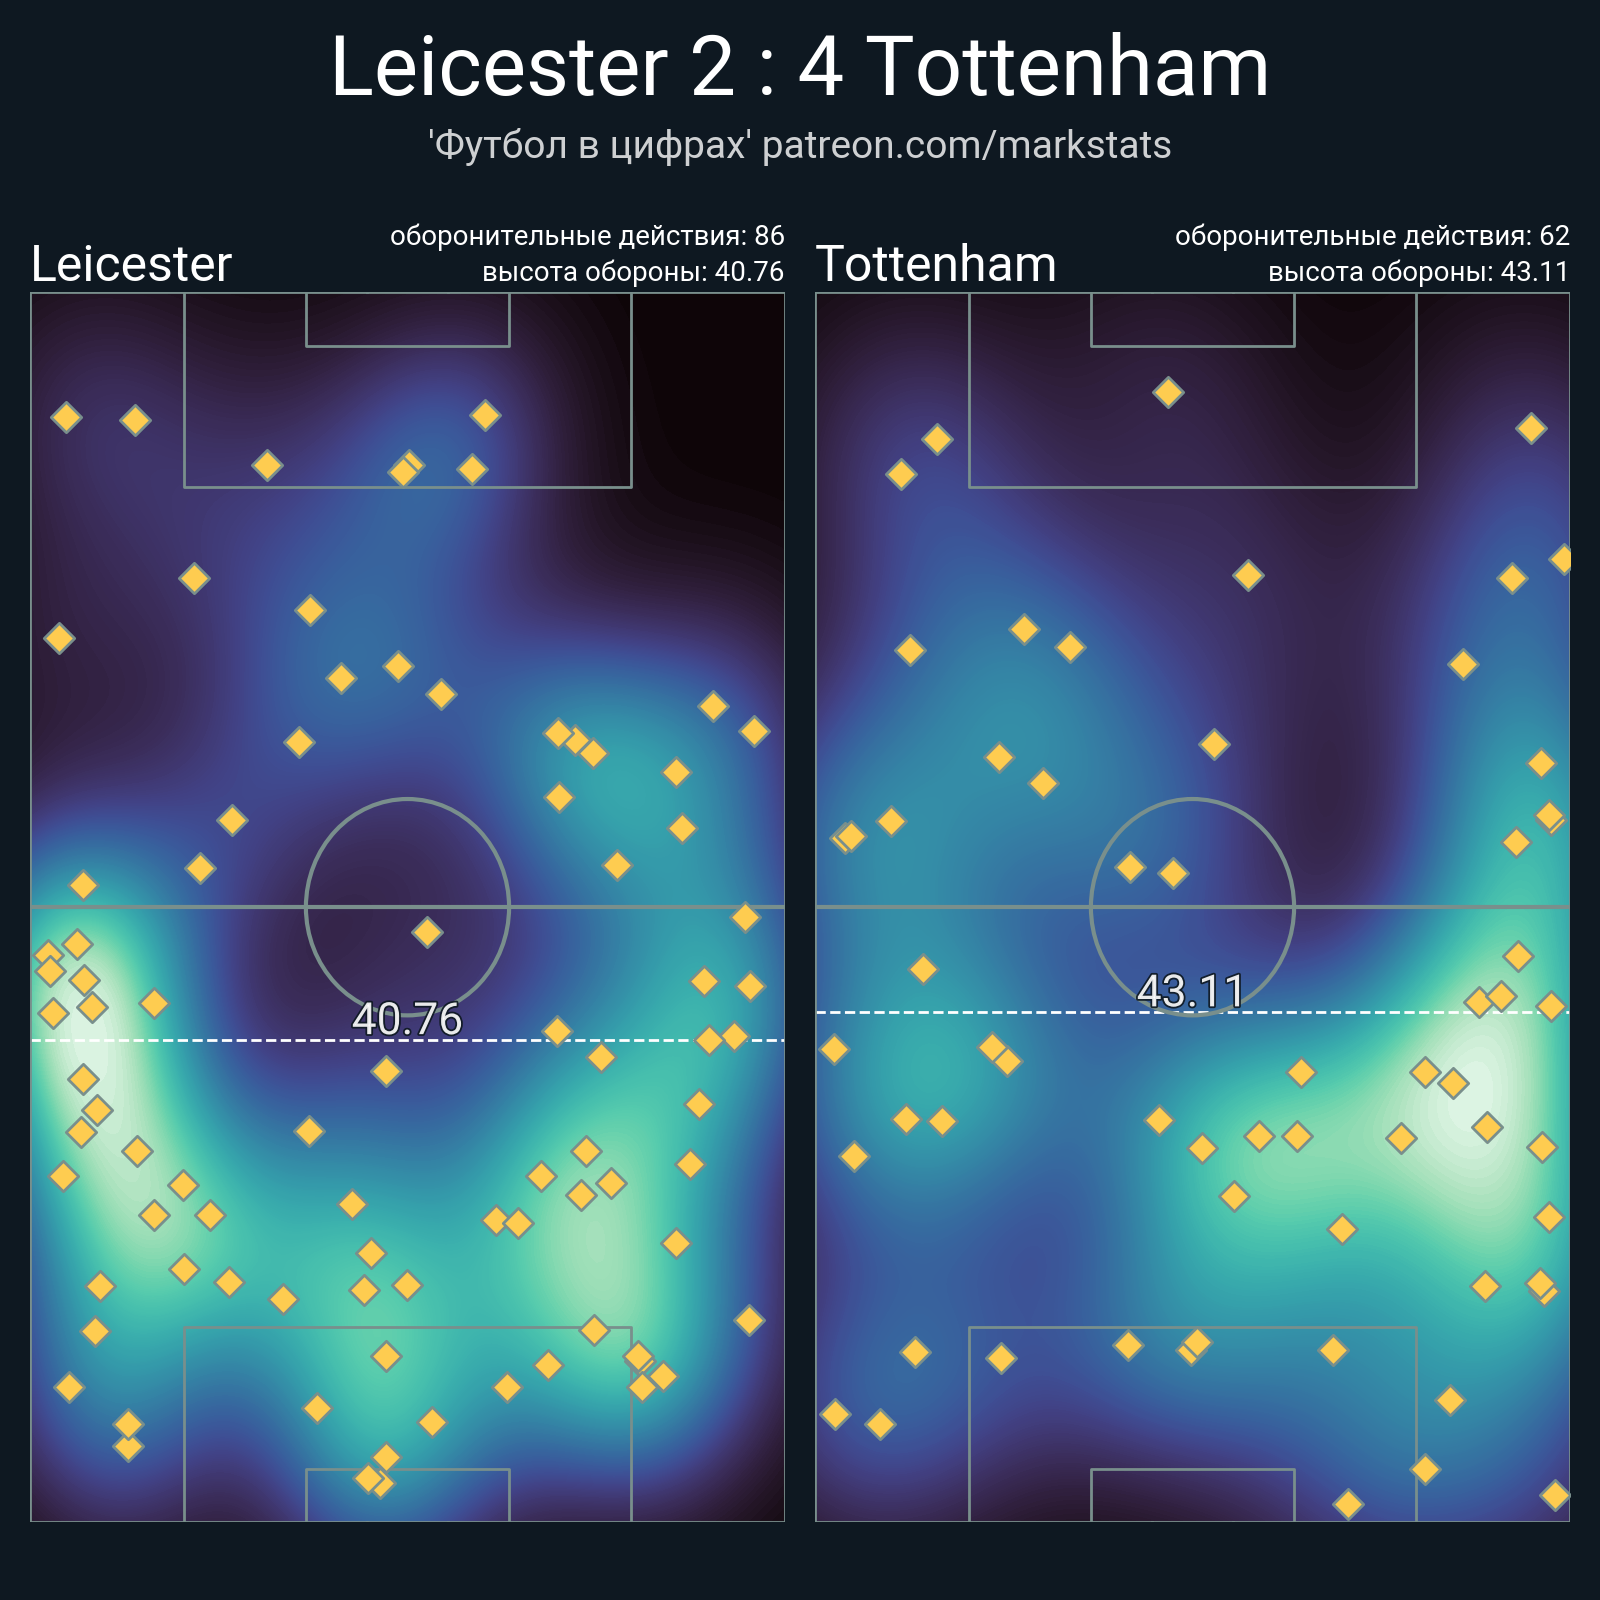Select the Leicester panel heading
Screen dimensions: 1600x1600
point(131,265)
